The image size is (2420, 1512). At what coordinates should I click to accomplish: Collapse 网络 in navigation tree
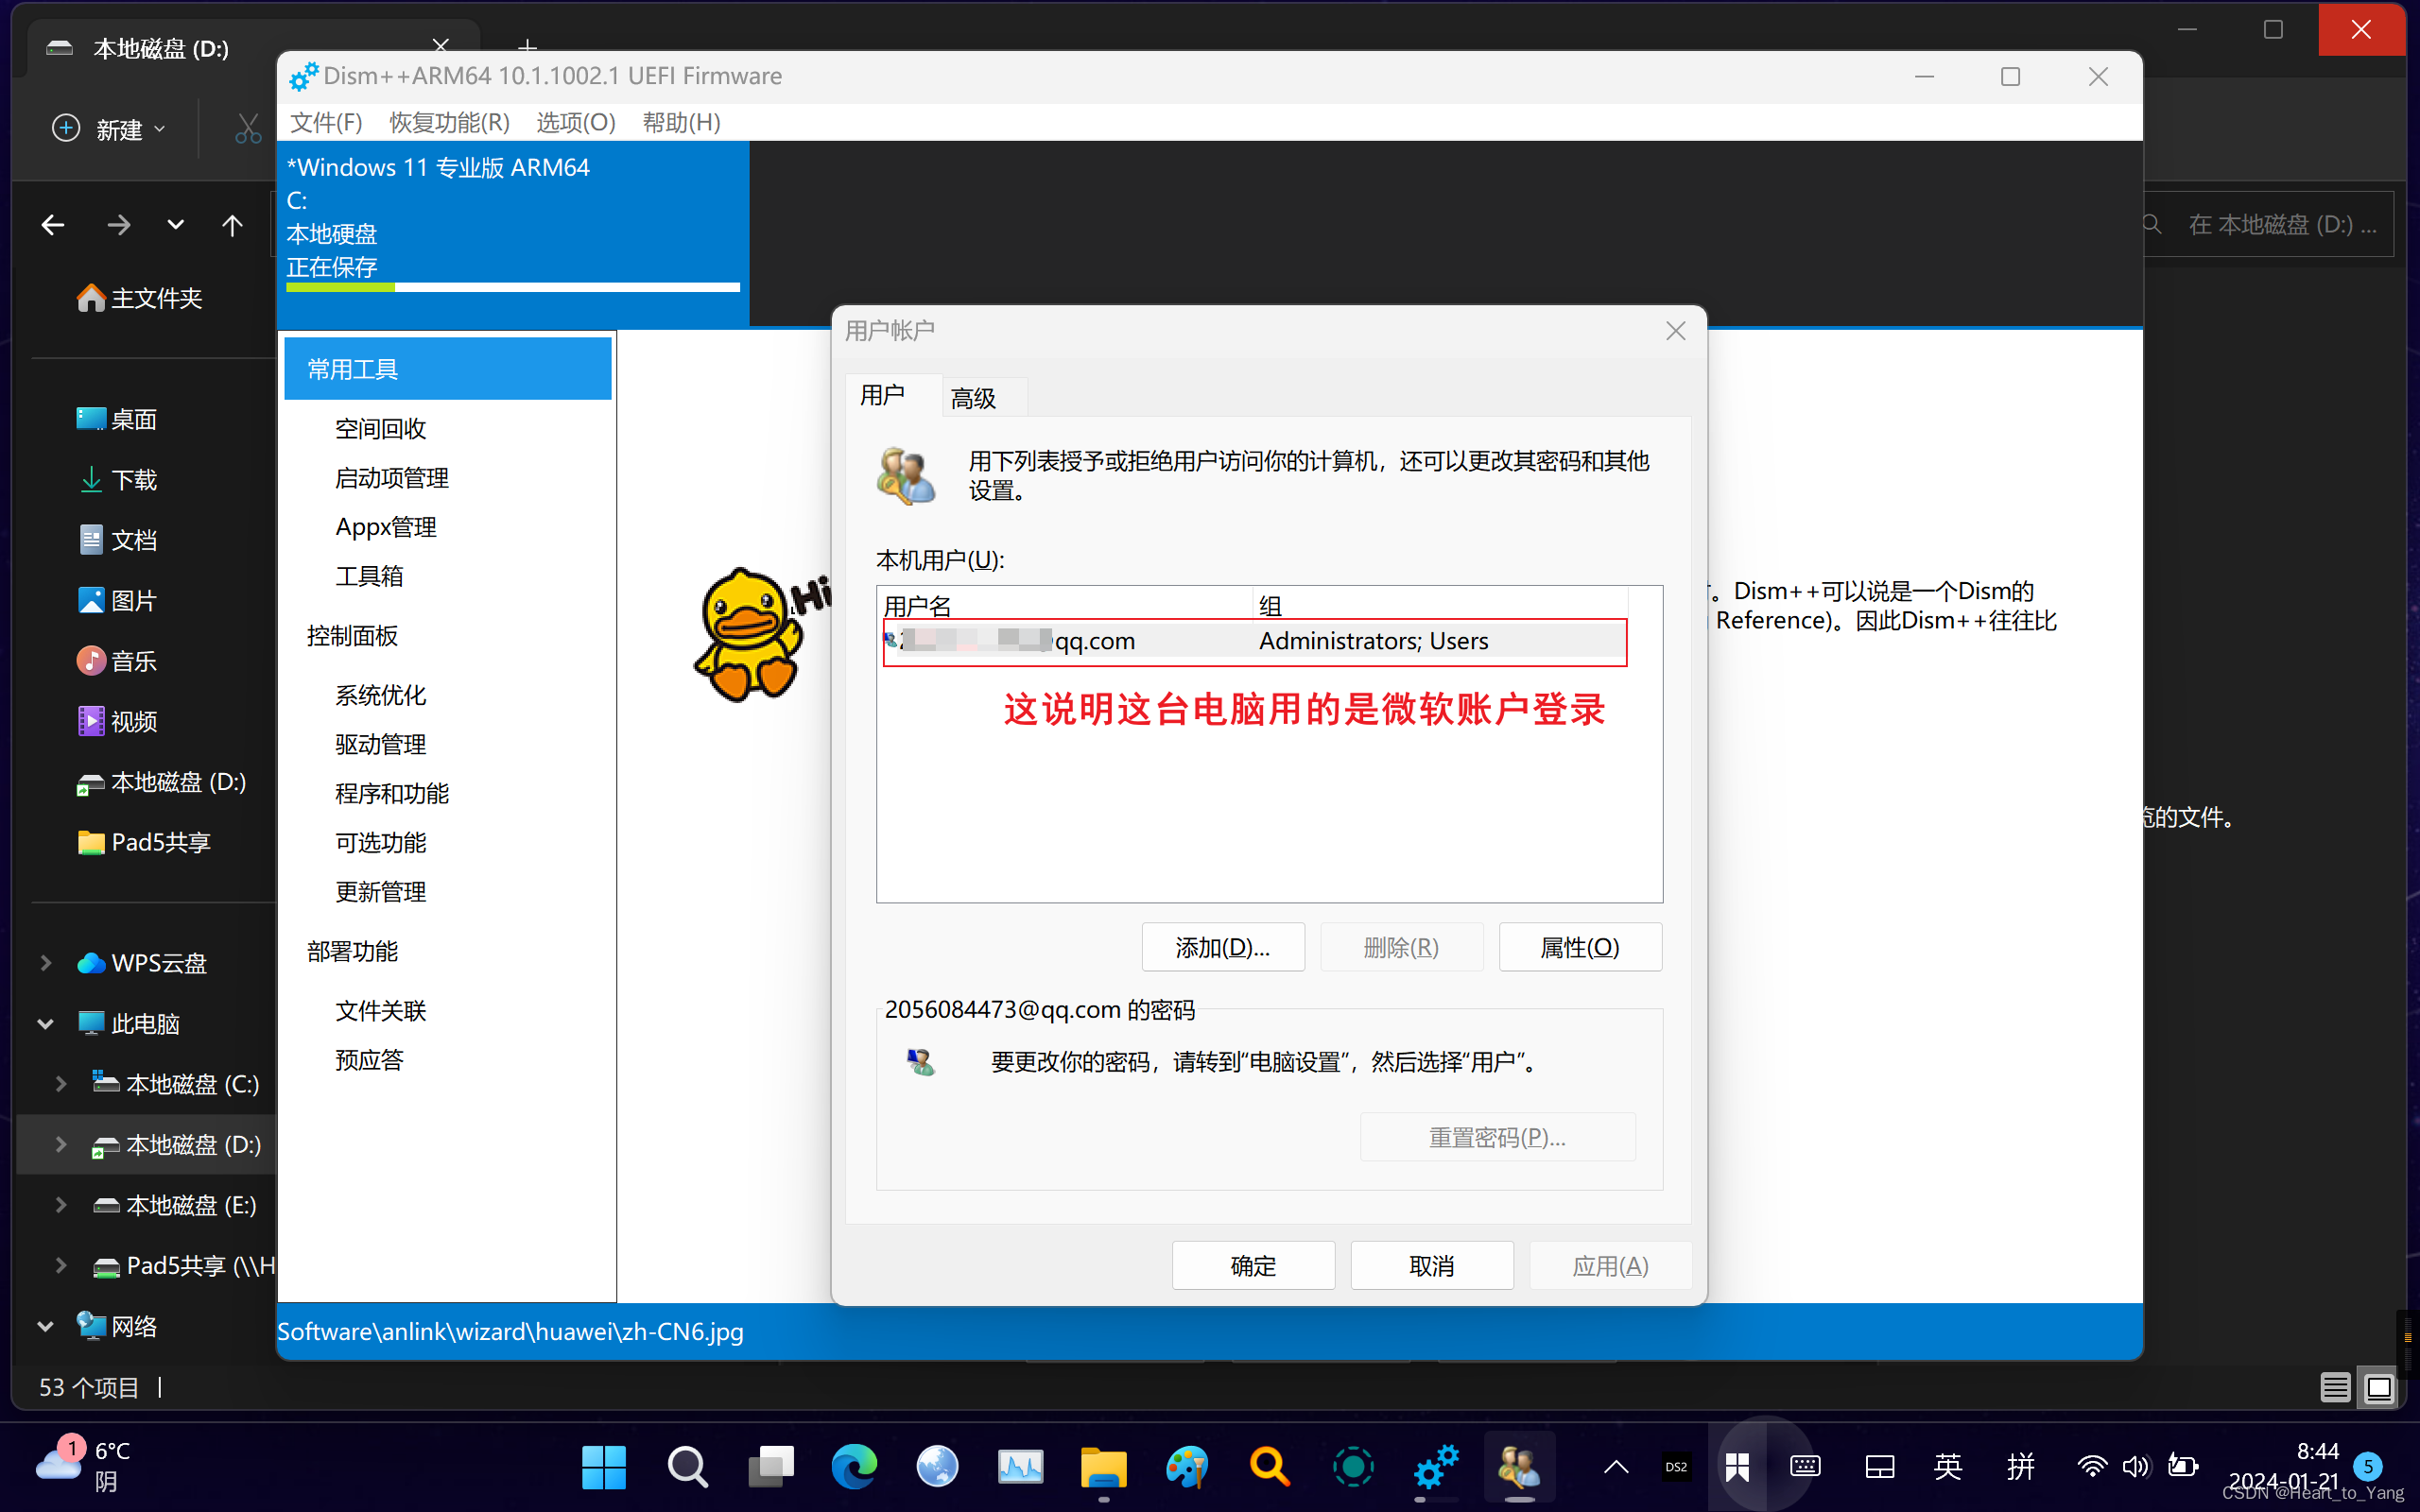[46, 1326]
